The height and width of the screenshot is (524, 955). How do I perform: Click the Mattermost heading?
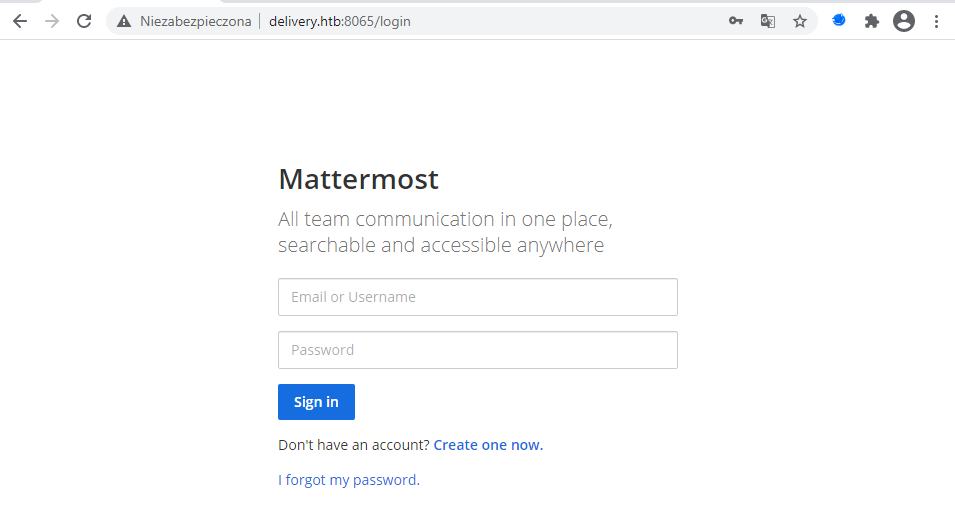358,179
